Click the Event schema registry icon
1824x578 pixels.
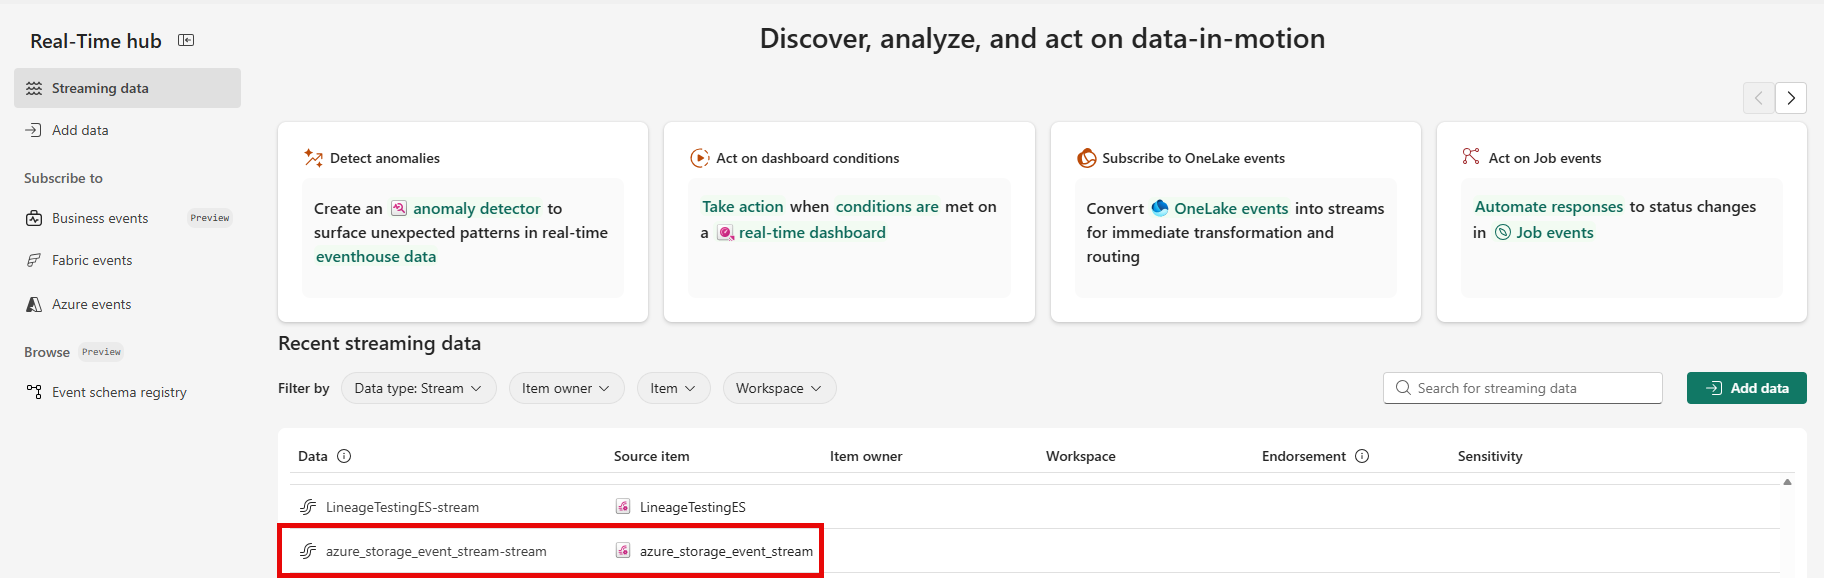pos(34,392)
